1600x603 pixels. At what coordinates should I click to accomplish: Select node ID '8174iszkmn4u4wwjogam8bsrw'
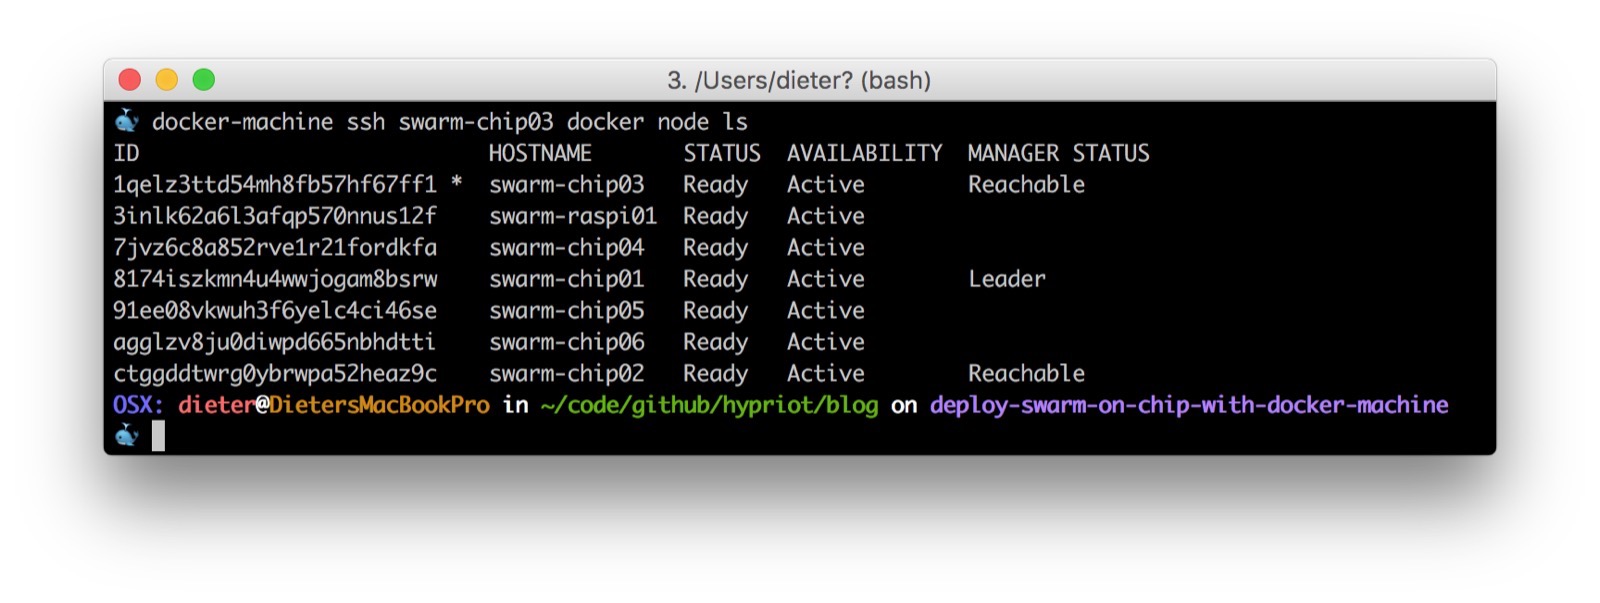275,279
